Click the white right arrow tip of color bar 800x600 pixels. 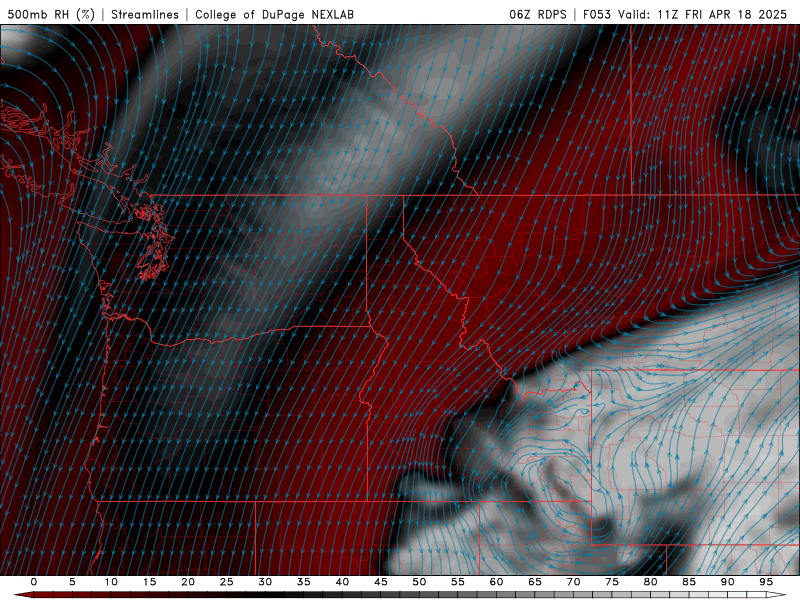[x=778, y=595]
